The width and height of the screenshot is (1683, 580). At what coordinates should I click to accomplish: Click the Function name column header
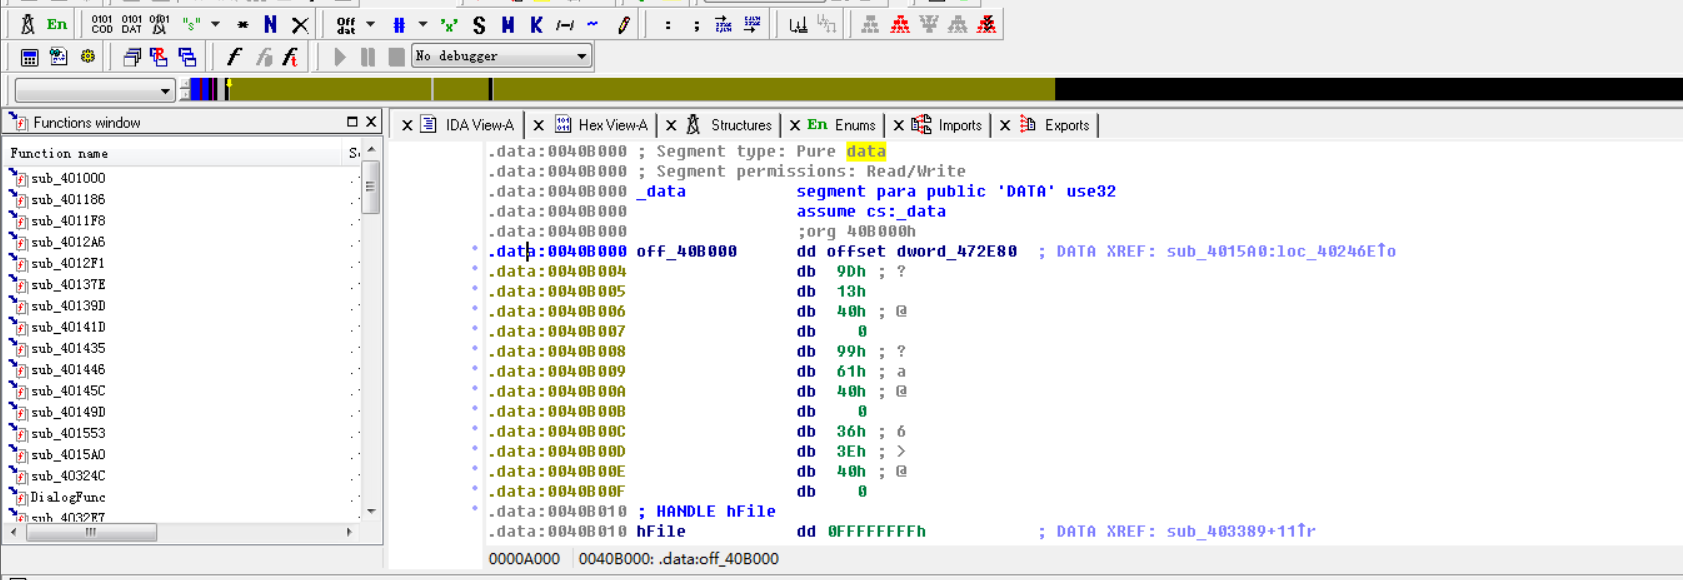coord(175,153)
